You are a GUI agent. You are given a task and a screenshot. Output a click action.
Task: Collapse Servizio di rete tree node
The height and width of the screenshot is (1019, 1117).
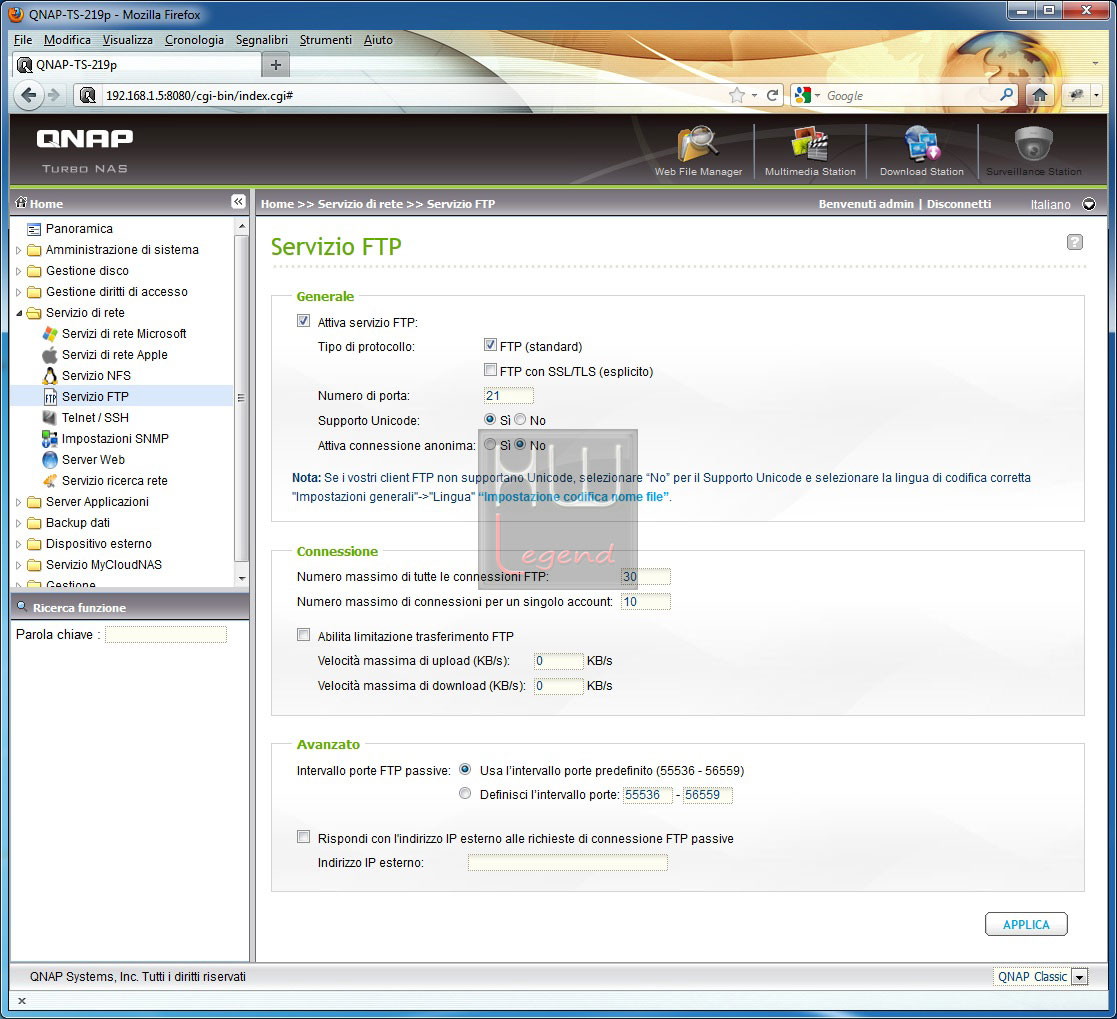pos(19,313)
